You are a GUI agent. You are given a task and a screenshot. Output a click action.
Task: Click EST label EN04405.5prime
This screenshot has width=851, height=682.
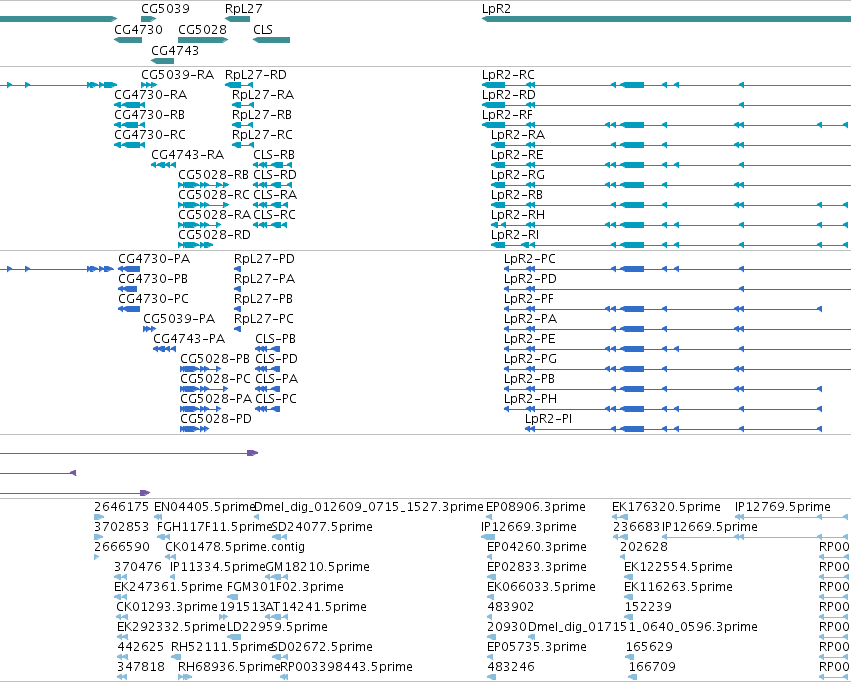pos(205,507)
